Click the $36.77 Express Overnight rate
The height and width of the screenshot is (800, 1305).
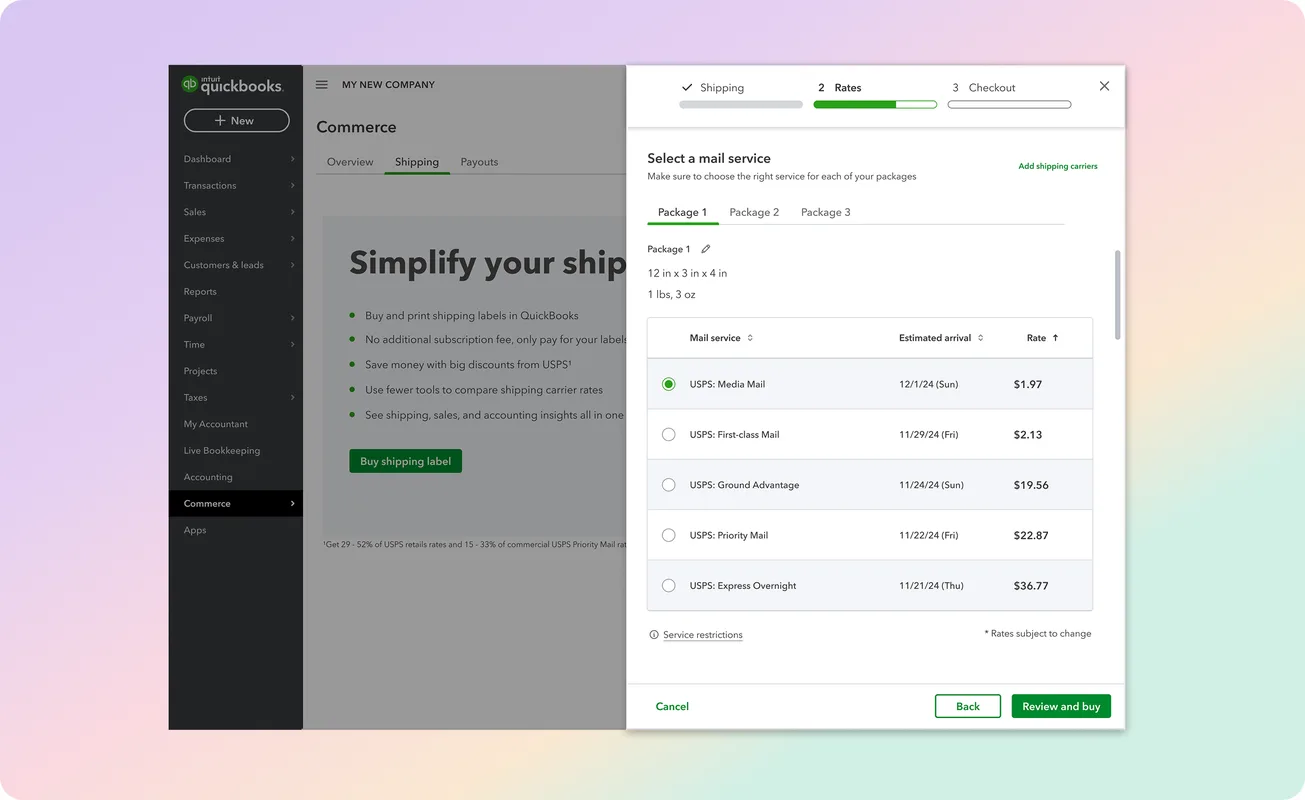(1031, 585)
